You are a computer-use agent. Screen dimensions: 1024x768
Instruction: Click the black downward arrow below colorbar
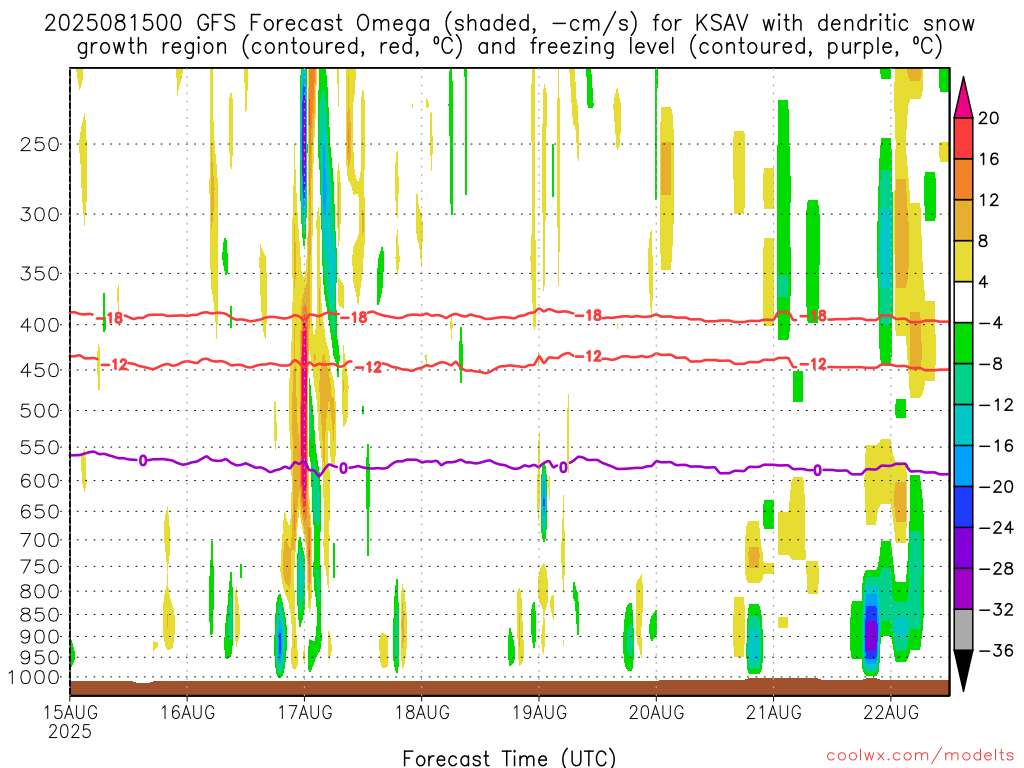[x=963, y=668]
